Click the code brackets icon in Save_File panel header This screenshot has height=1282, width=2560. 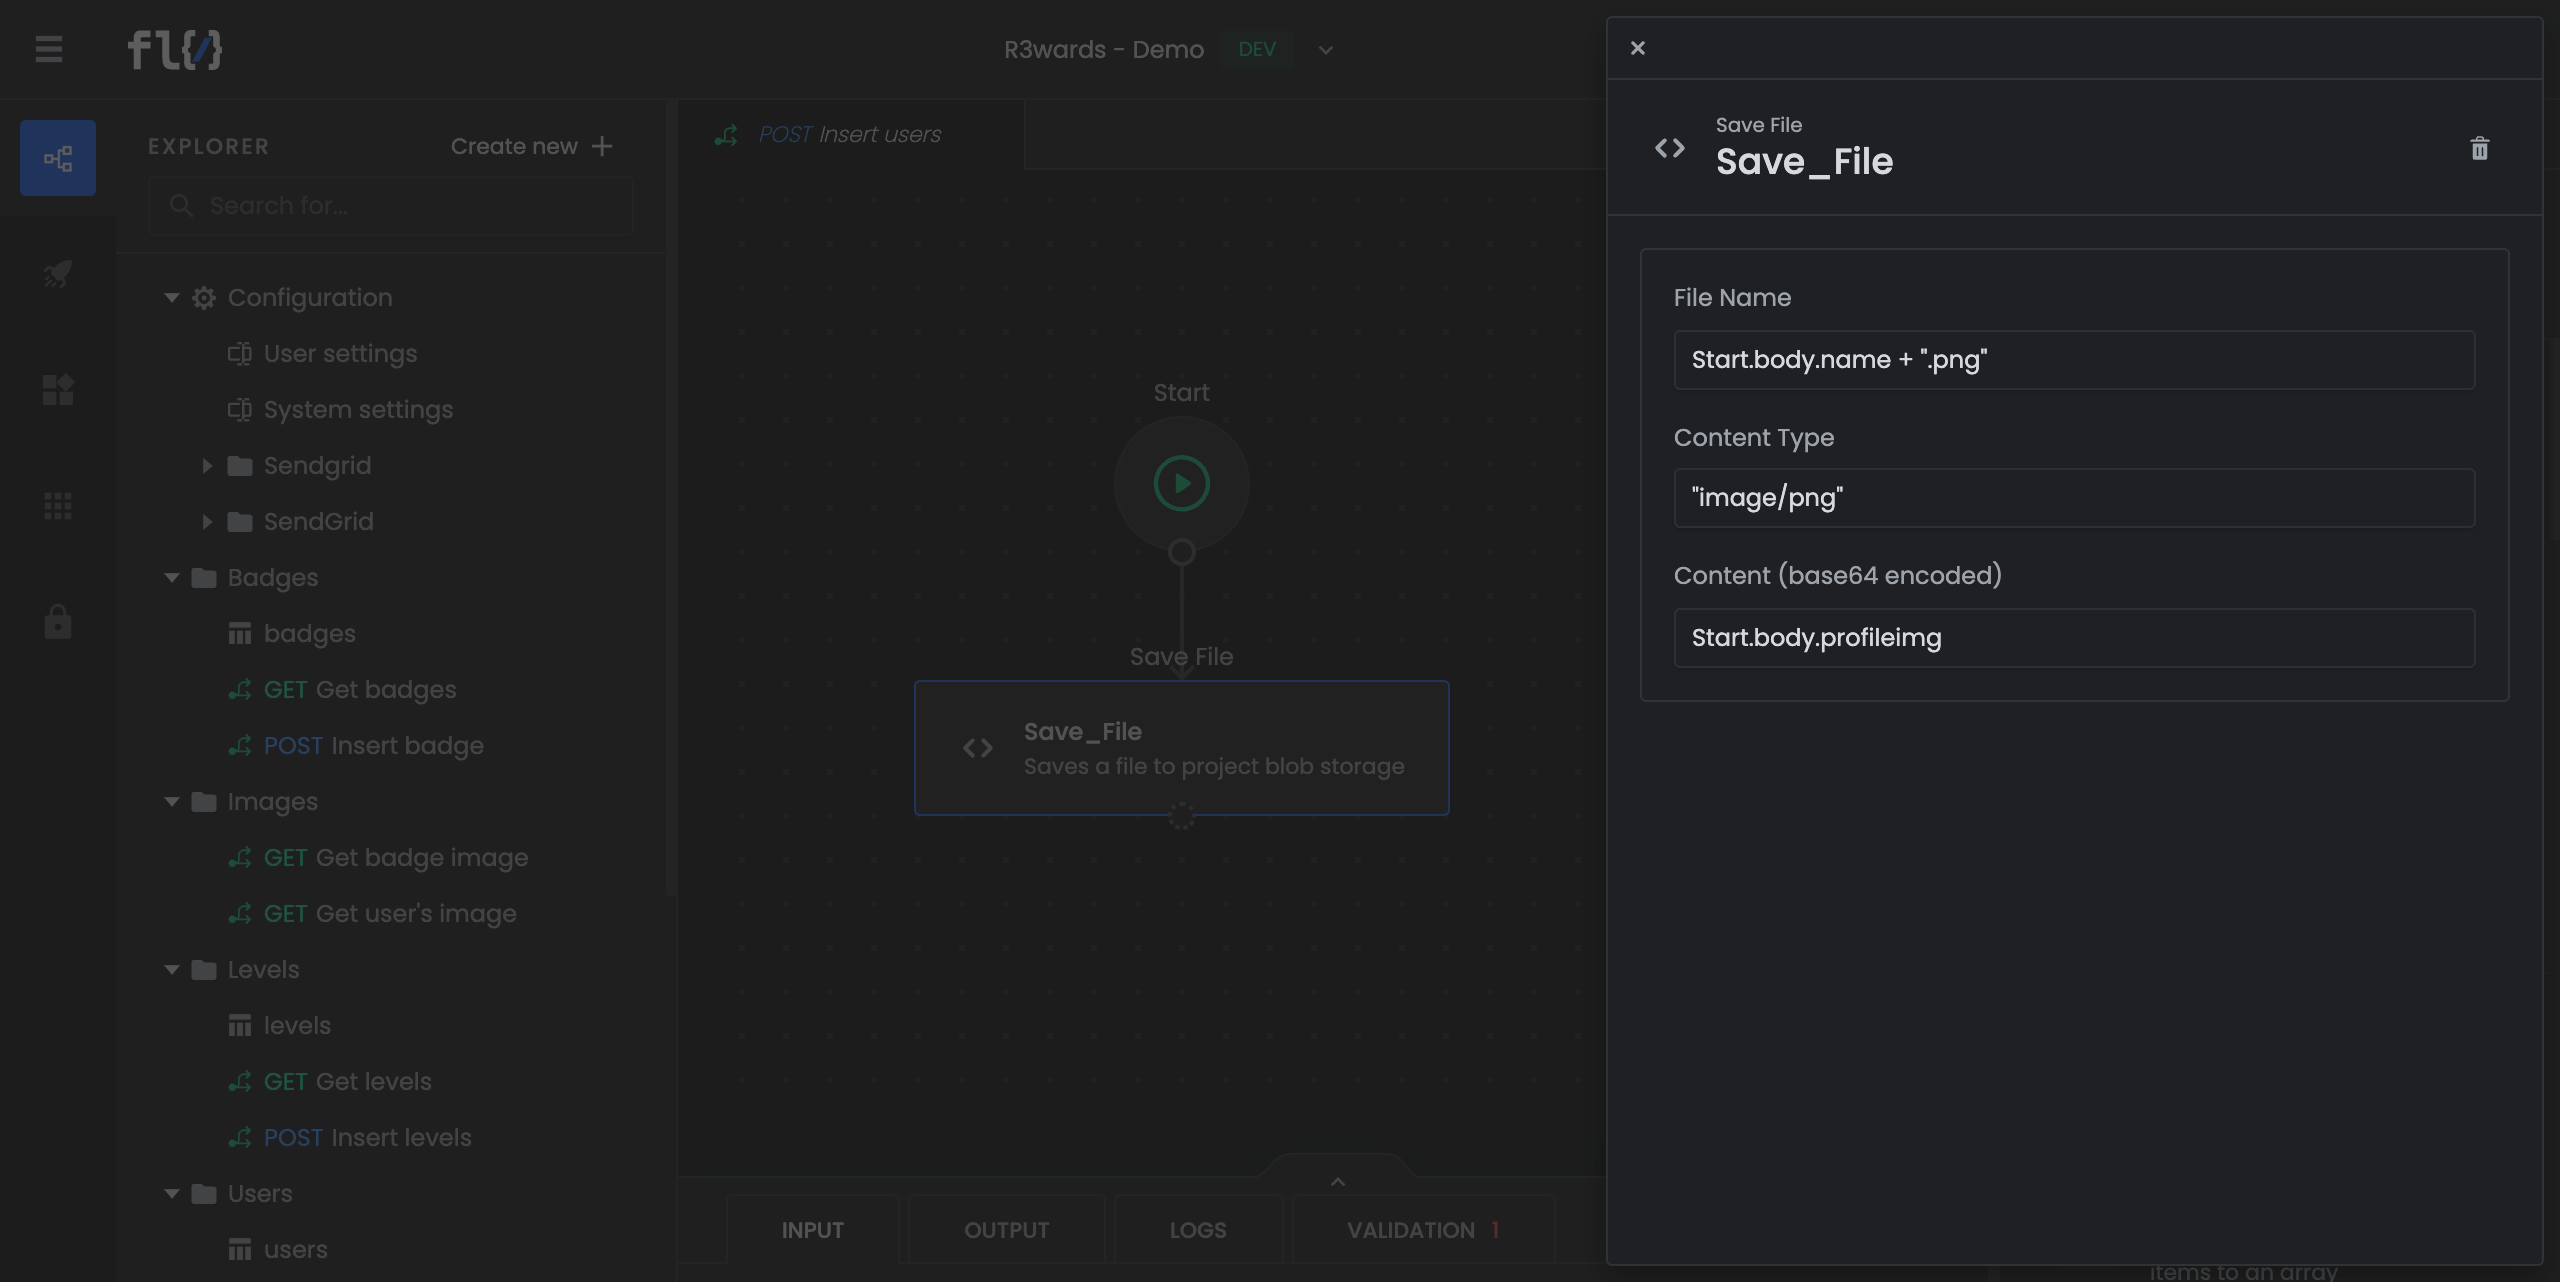(1670, 149)
